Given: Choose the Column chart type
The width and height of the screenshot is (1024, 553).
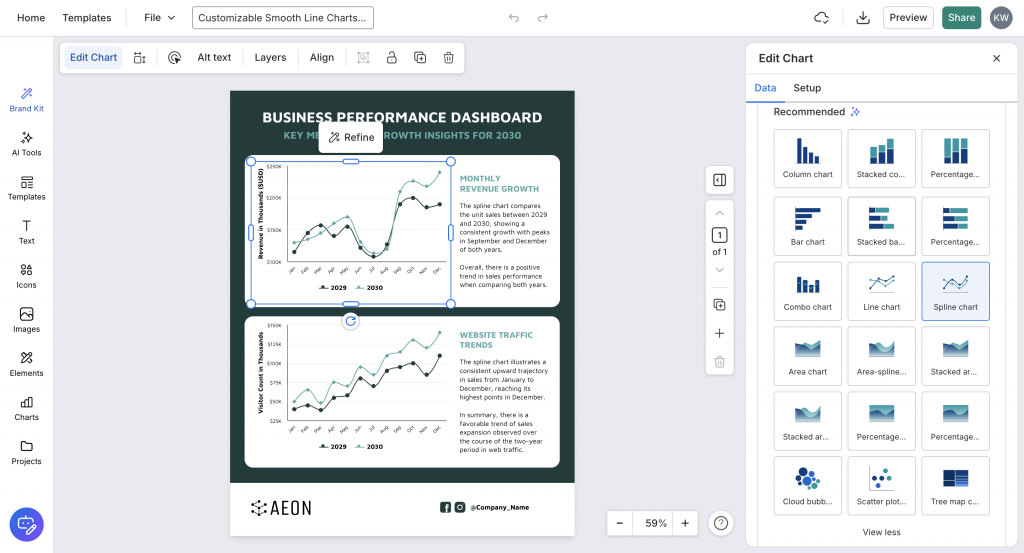Looking at the screenshot, I should (807, 158).
